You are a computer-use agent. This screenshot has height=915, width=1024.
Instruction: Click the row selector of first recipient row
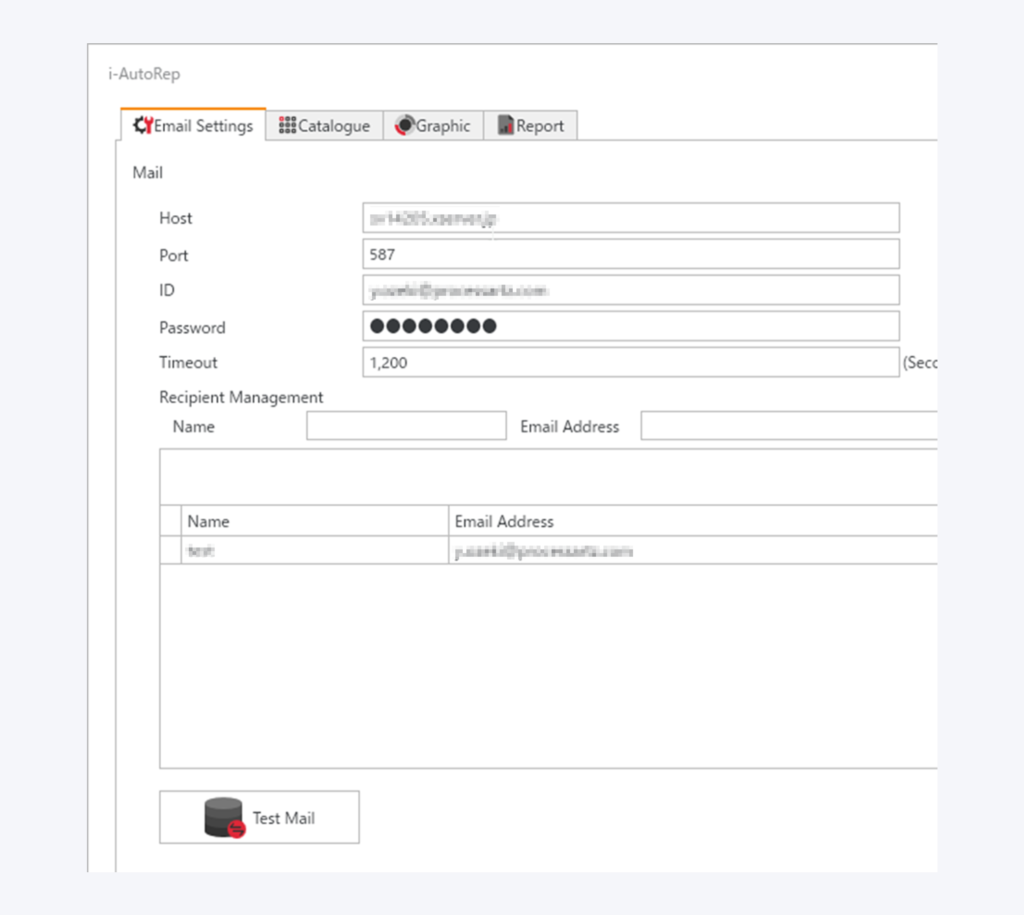click(x=171, y=550)
